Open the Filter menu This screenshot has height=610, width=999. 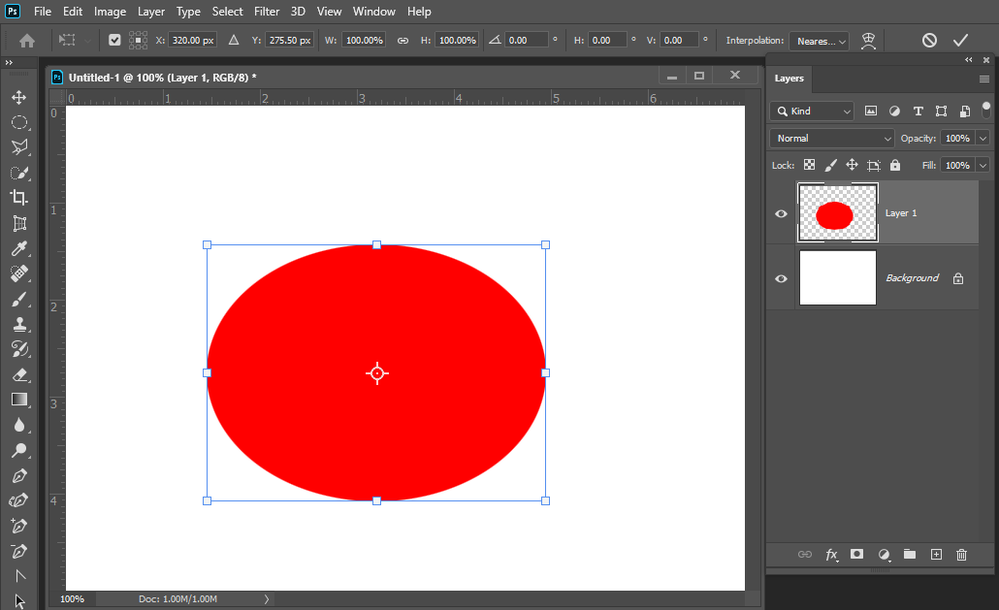(x=266, y=11)
